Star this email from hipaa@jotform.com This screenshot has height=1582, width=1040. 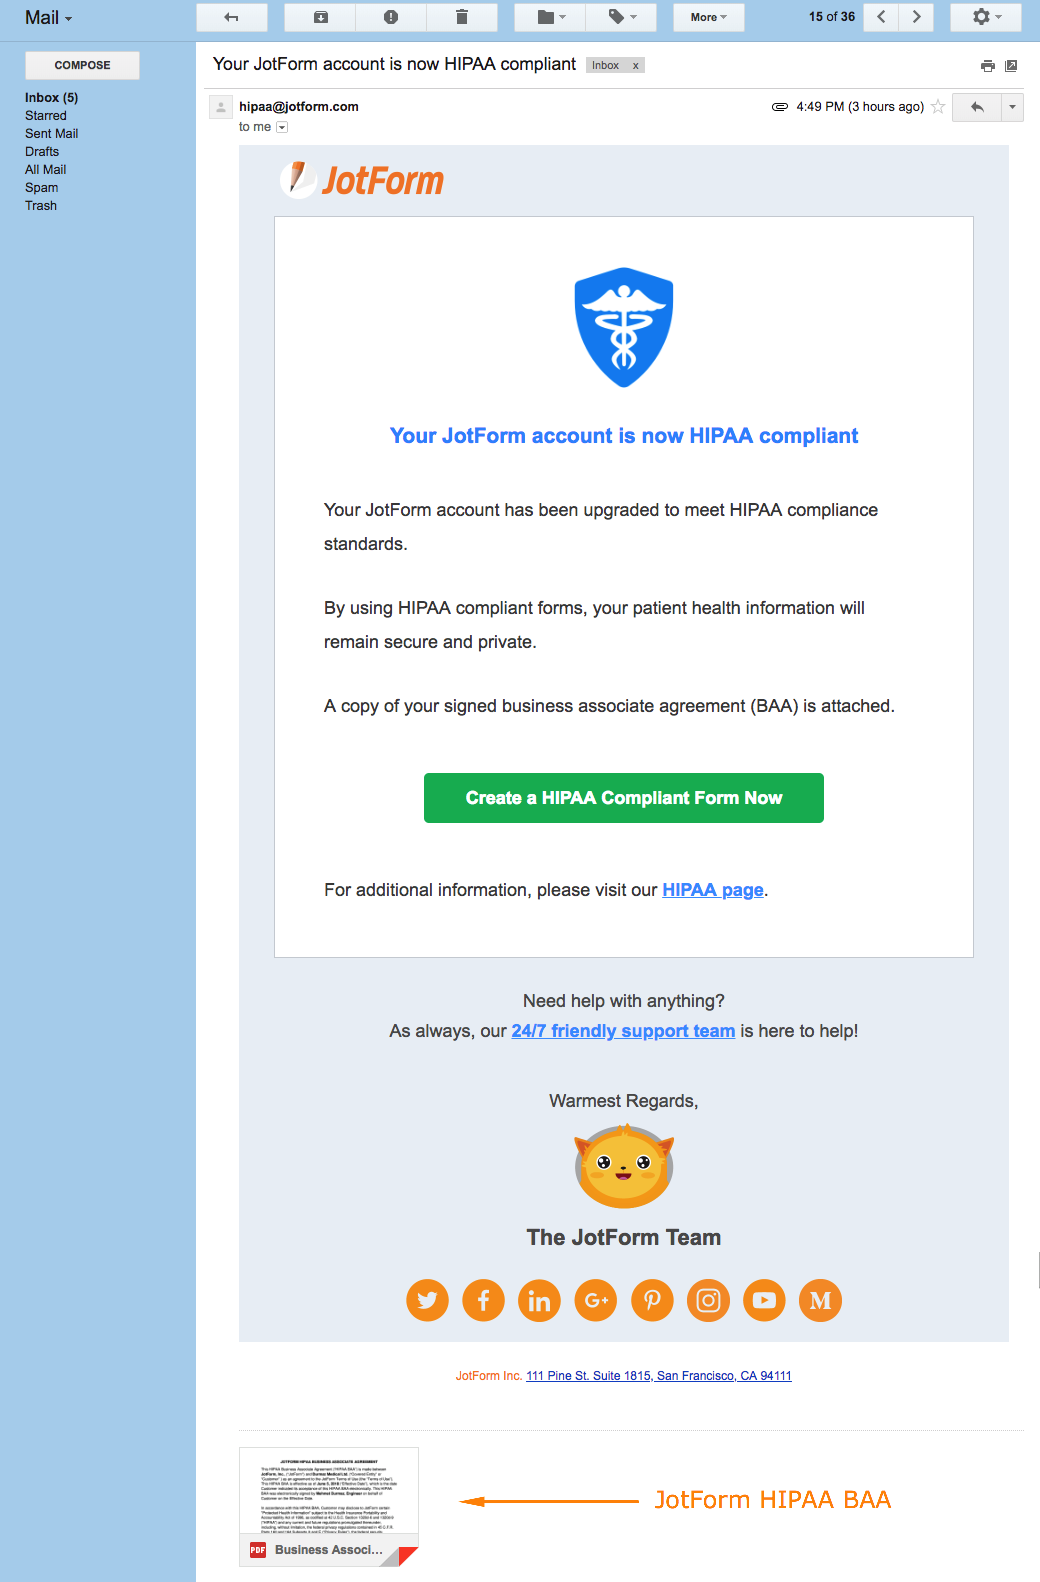[938, 107]
